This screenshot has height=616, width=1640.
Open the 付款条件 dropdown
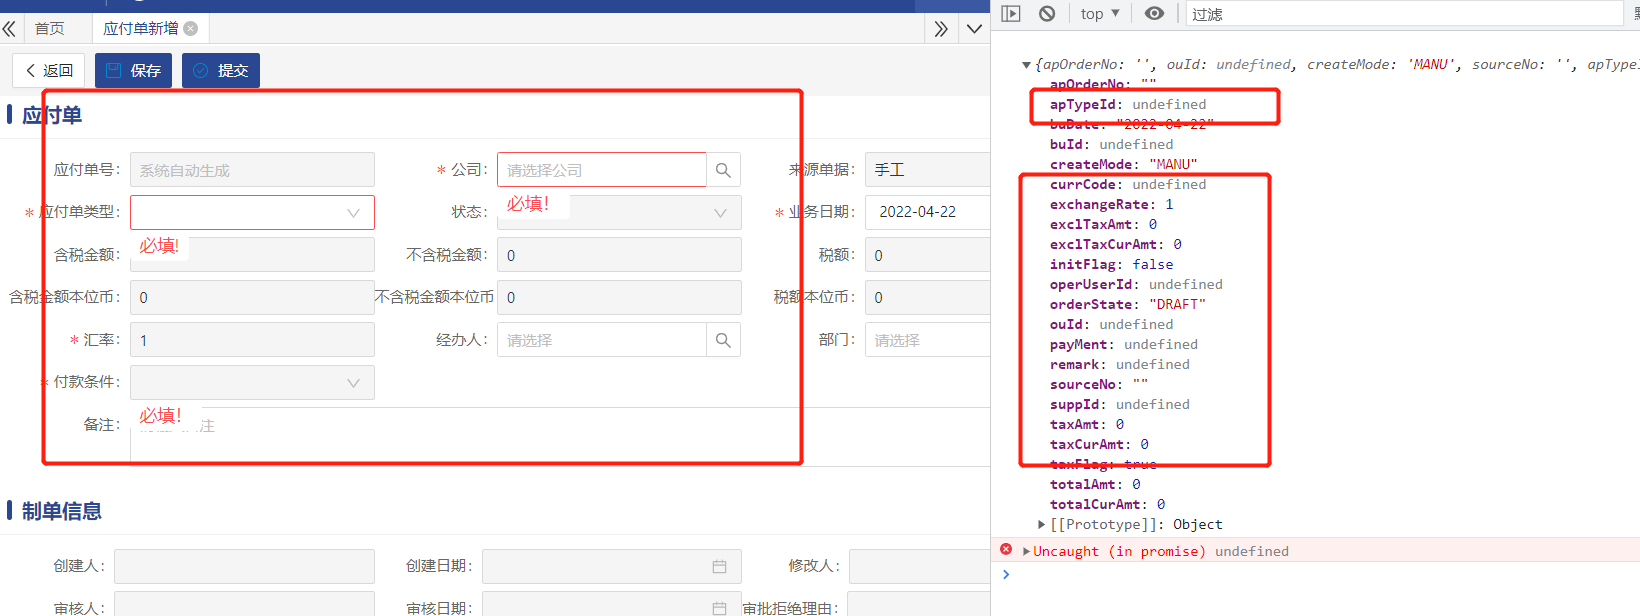pos(252,382)
